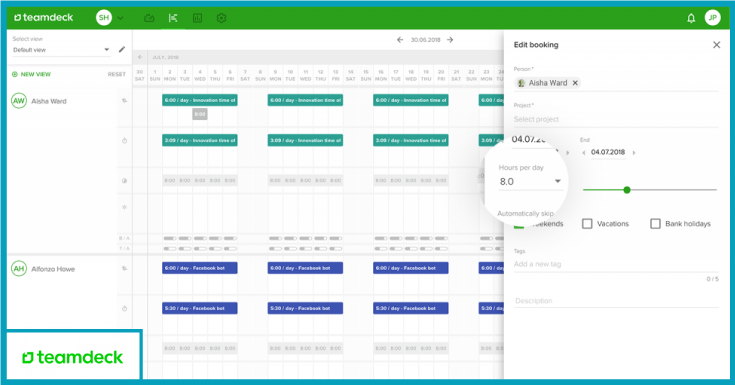Click the green booking slider handle
Viewport: 735px width, 385px height.
(x=627, y=190)
